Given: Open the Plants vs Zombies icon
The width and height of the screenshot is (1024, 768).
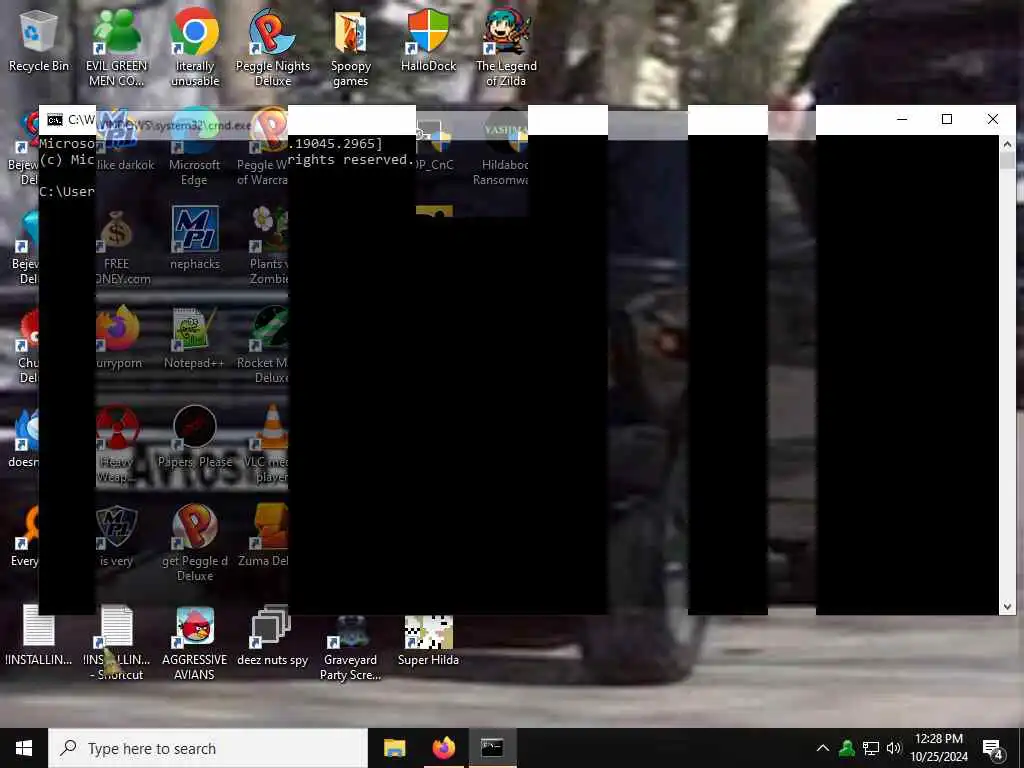Looking at the screenshot, I should 268,247.
